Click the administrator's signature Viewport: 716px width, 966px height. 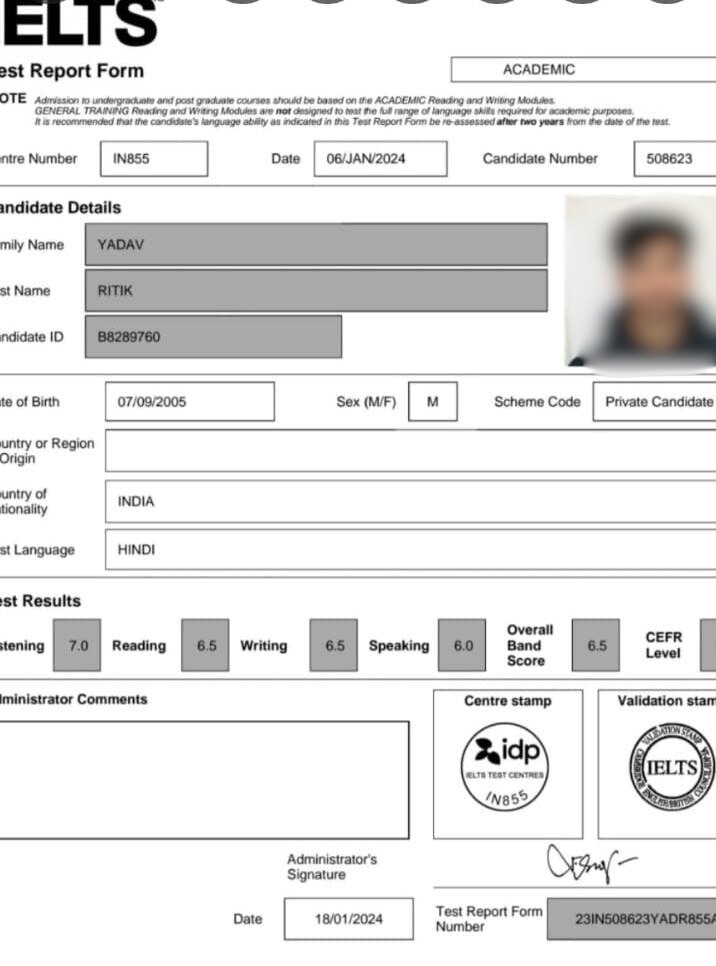589,861
